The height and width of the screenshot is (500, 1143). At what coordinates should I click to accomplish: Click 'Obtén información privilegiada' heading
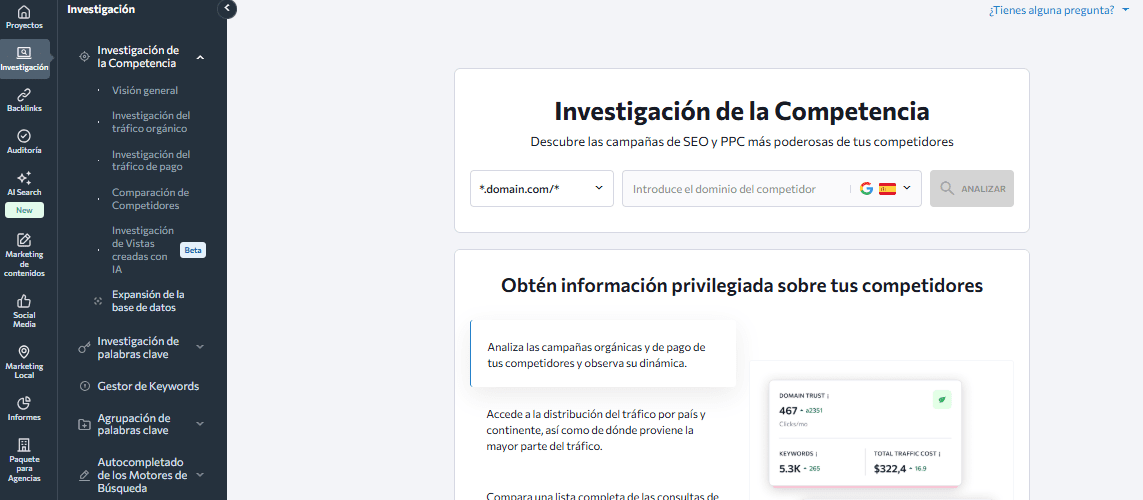[x=742, y=285]
